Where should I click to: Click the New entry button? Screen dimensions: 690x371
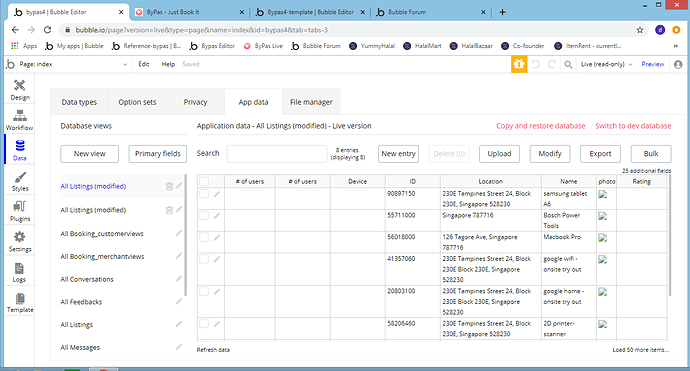point(398,154)
